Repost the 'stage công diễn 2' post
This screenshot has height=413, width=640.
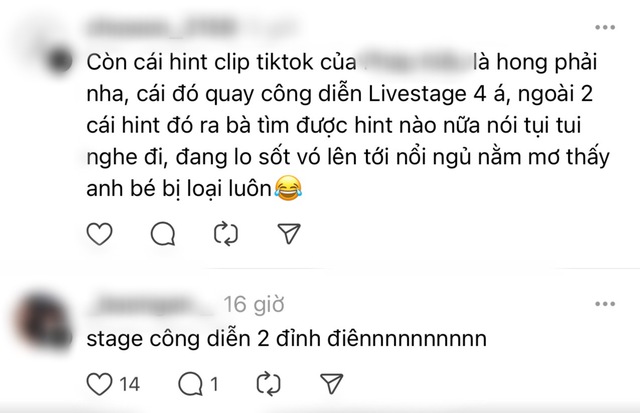click(267, 384)
